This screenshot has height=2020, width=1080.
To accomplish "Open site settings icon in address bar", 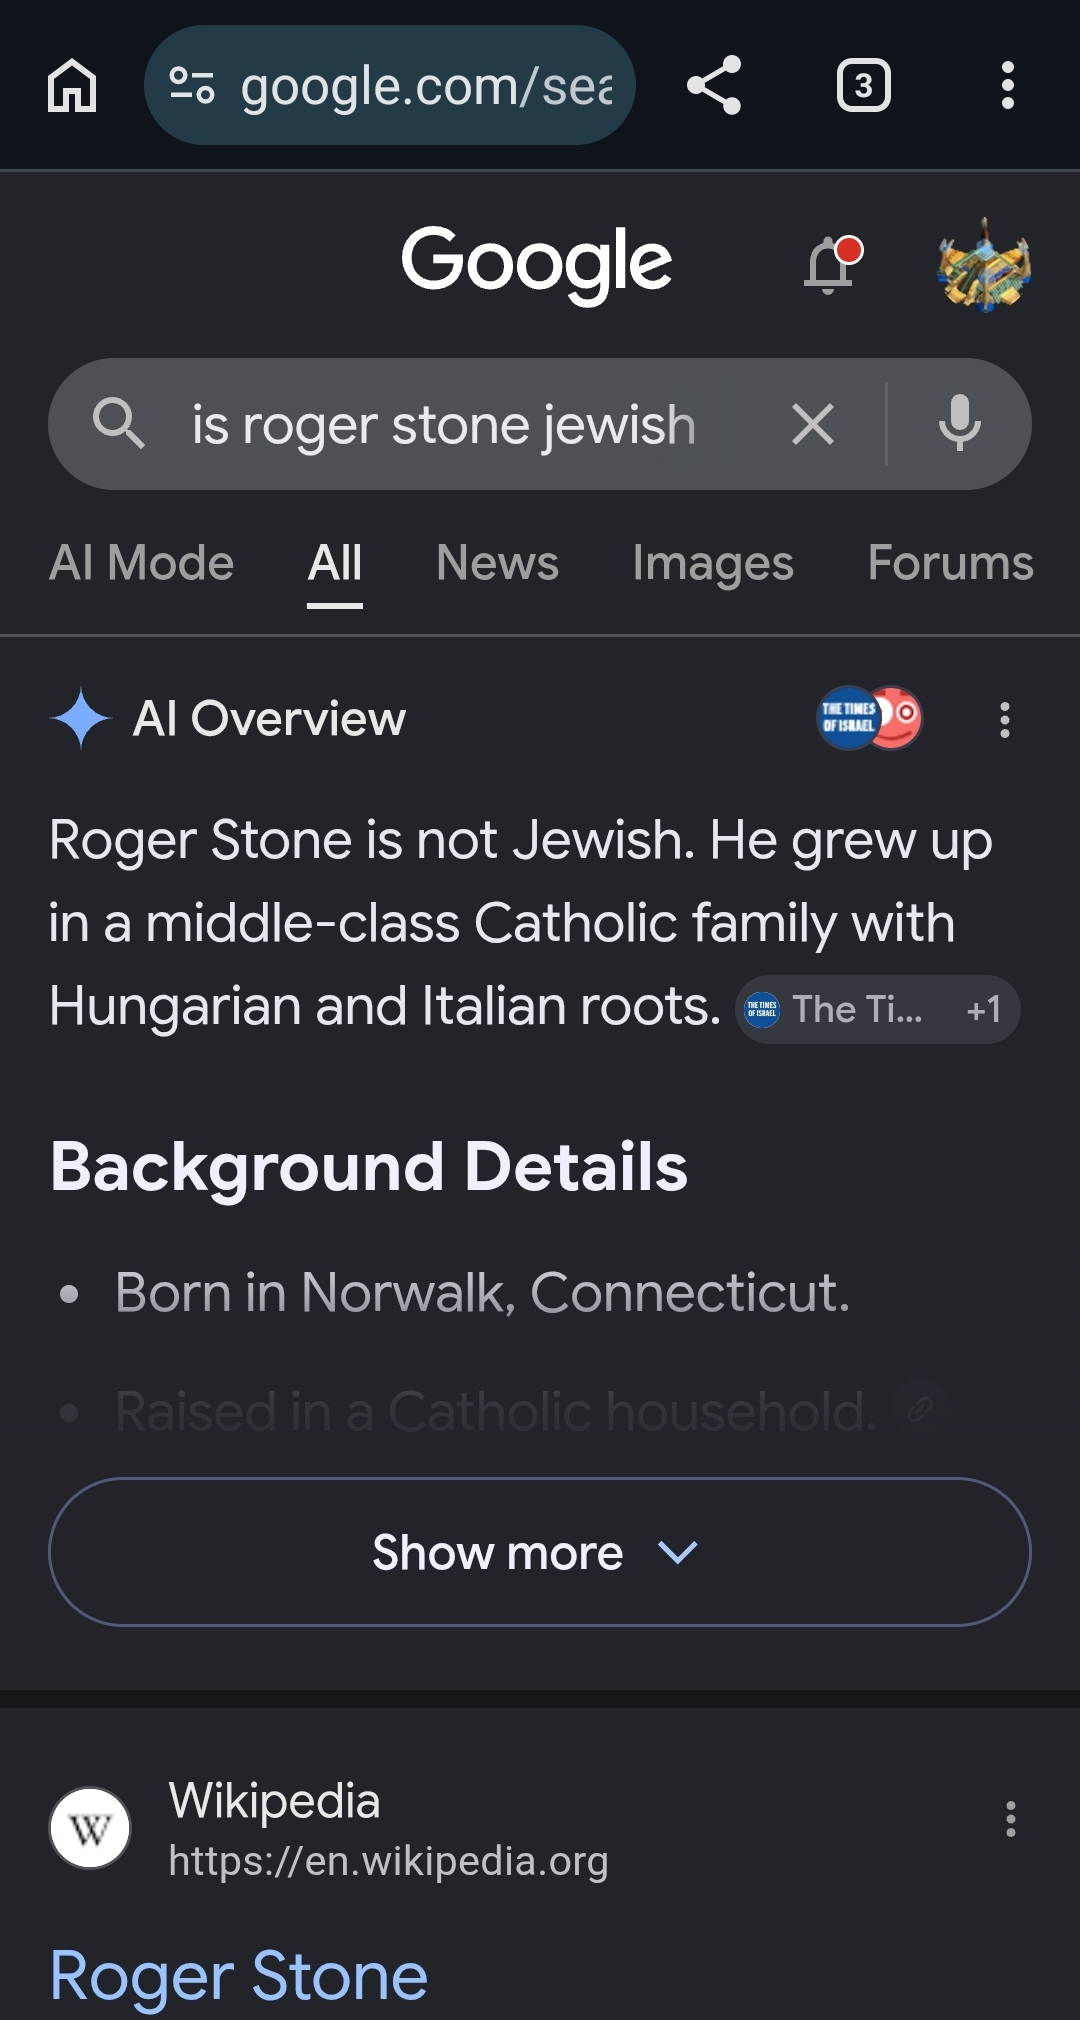I will point(192,85).
